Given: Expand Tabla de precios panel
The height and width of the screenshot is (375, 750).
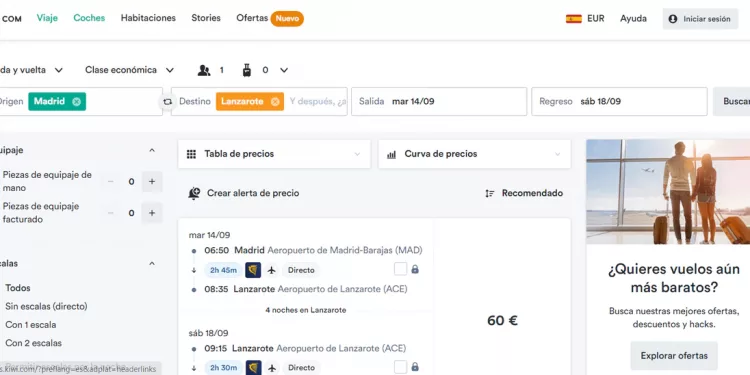Looking at the screenshot, I should (274, 154).
